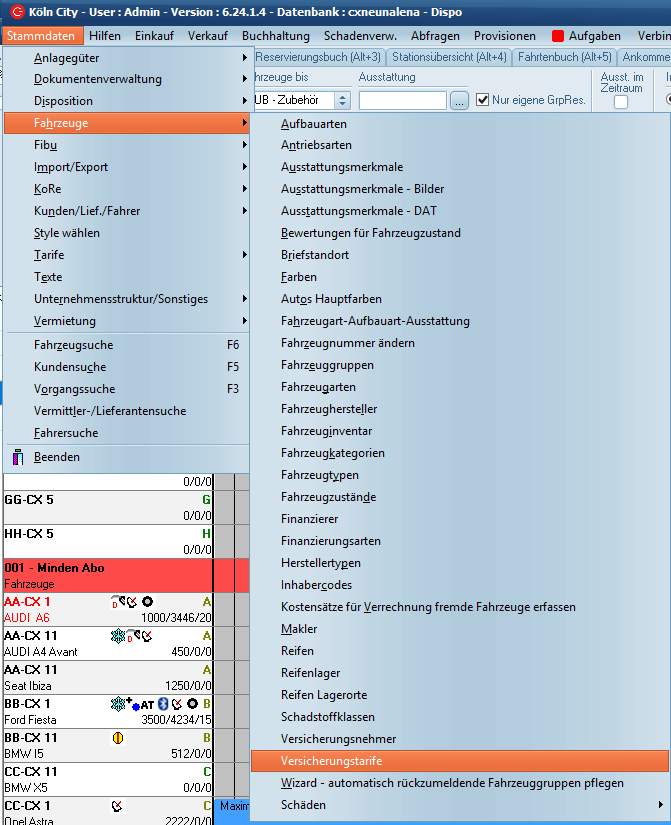This screenshot has width=671, height=825.
Task: Open the Fahrzeugsuche menu entry
Action: pyautogui.click(x=73, y=345)
